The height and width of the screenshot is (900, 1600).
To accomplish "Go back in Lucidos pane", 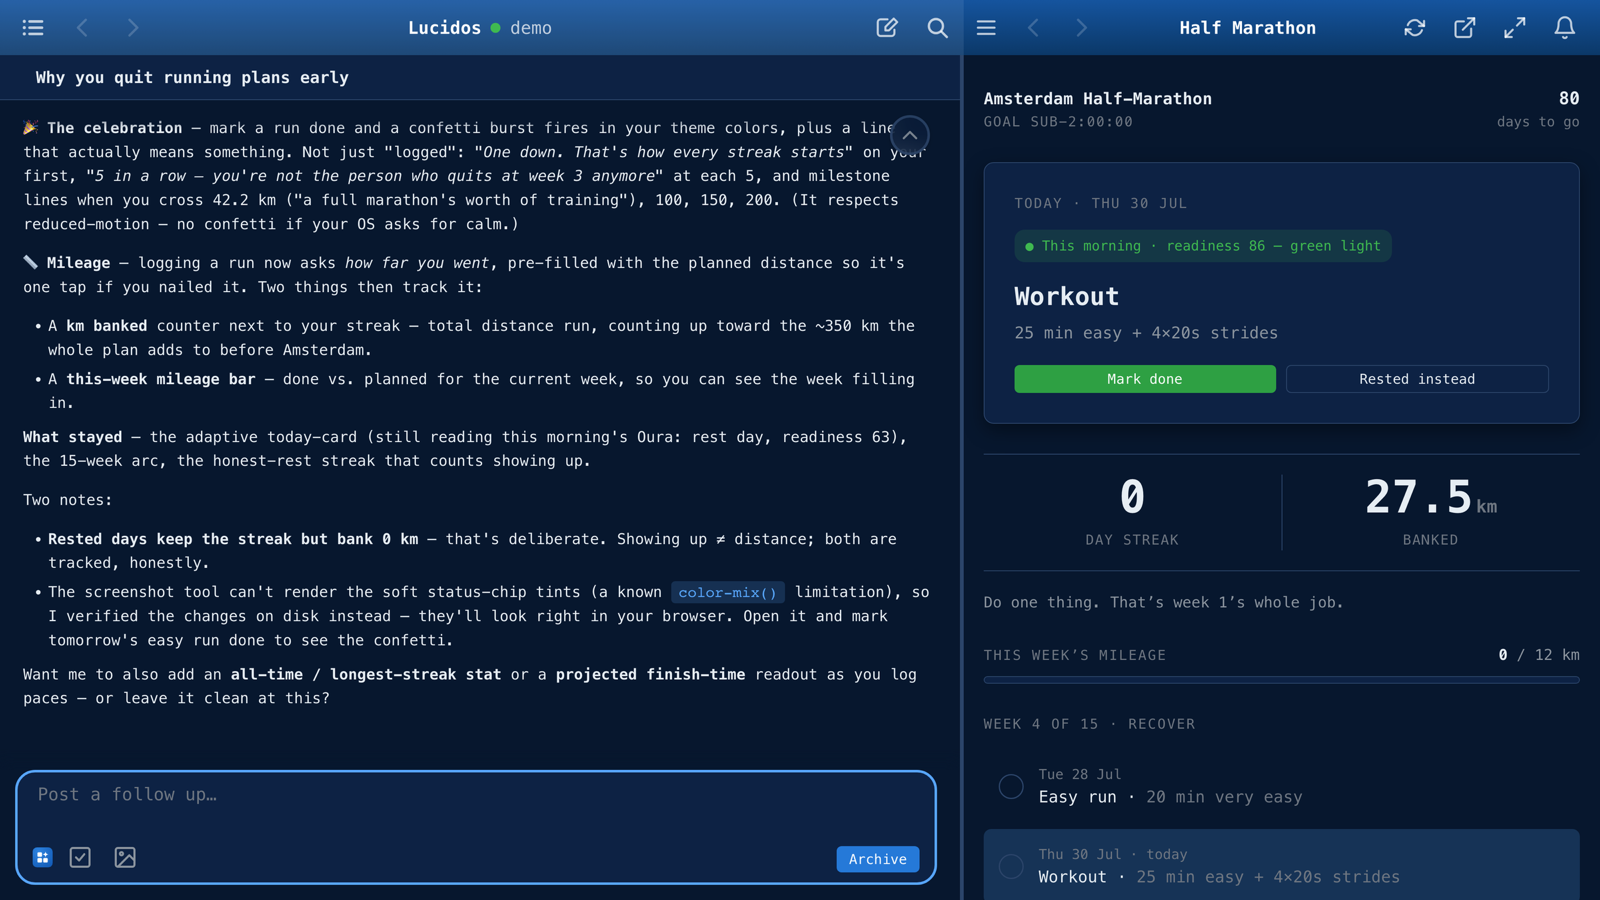I will click(83, 28).
